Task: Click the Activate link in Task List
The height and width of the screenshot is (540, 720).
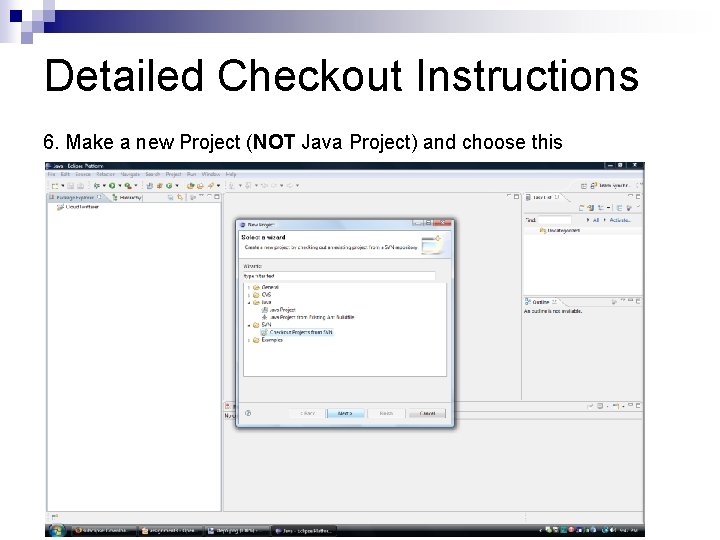Action: click(x=620, y=220)
